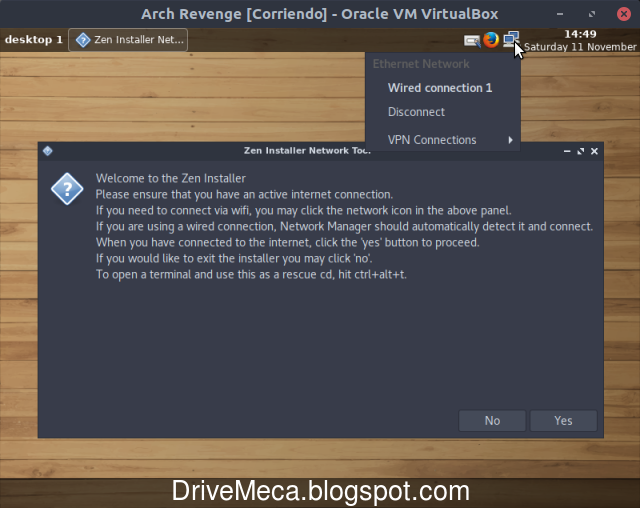The image size is (640, 508).
Task: Click the Zen Installer window's diamond menu icon
Action: (47, 151)
